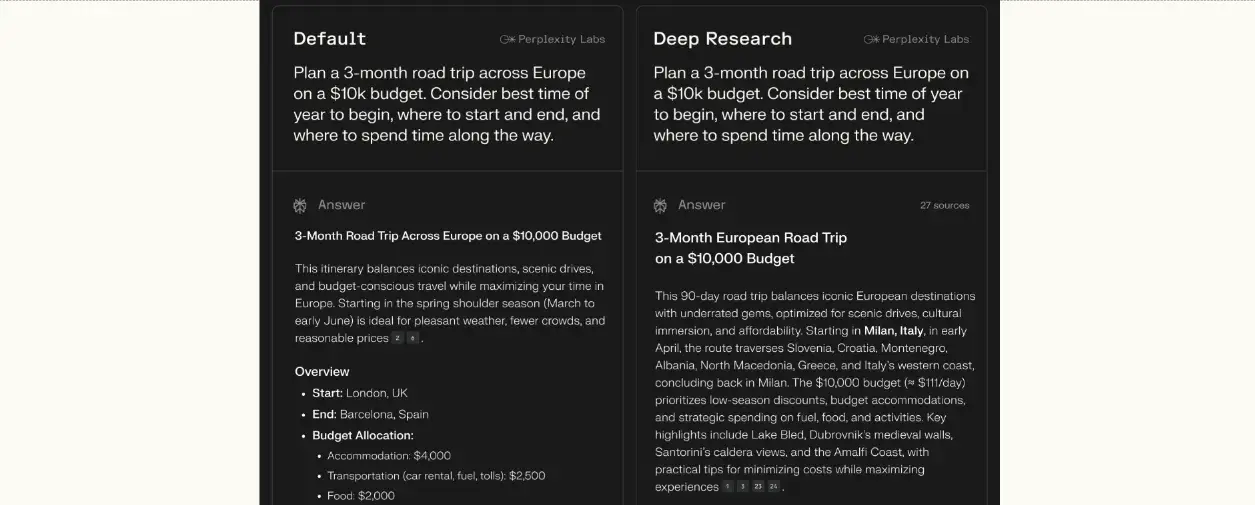Open citation badge 24 after "experiences"
This screenshot has height=505, width=1255.
[773, 487]
